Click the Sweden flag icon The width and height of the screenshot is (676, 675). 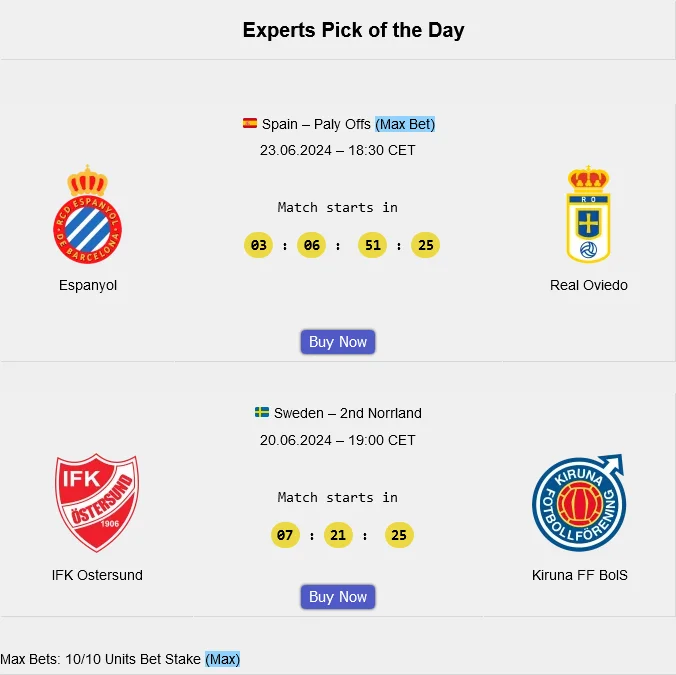(262, 413)
